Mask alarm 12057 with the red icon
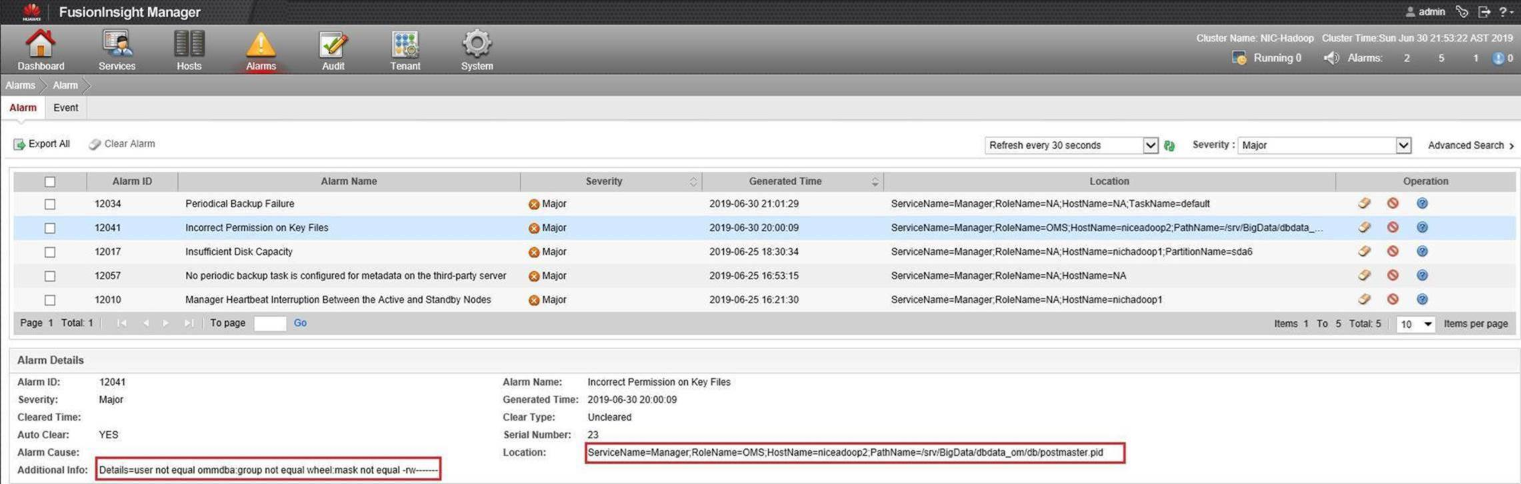 1392,275
